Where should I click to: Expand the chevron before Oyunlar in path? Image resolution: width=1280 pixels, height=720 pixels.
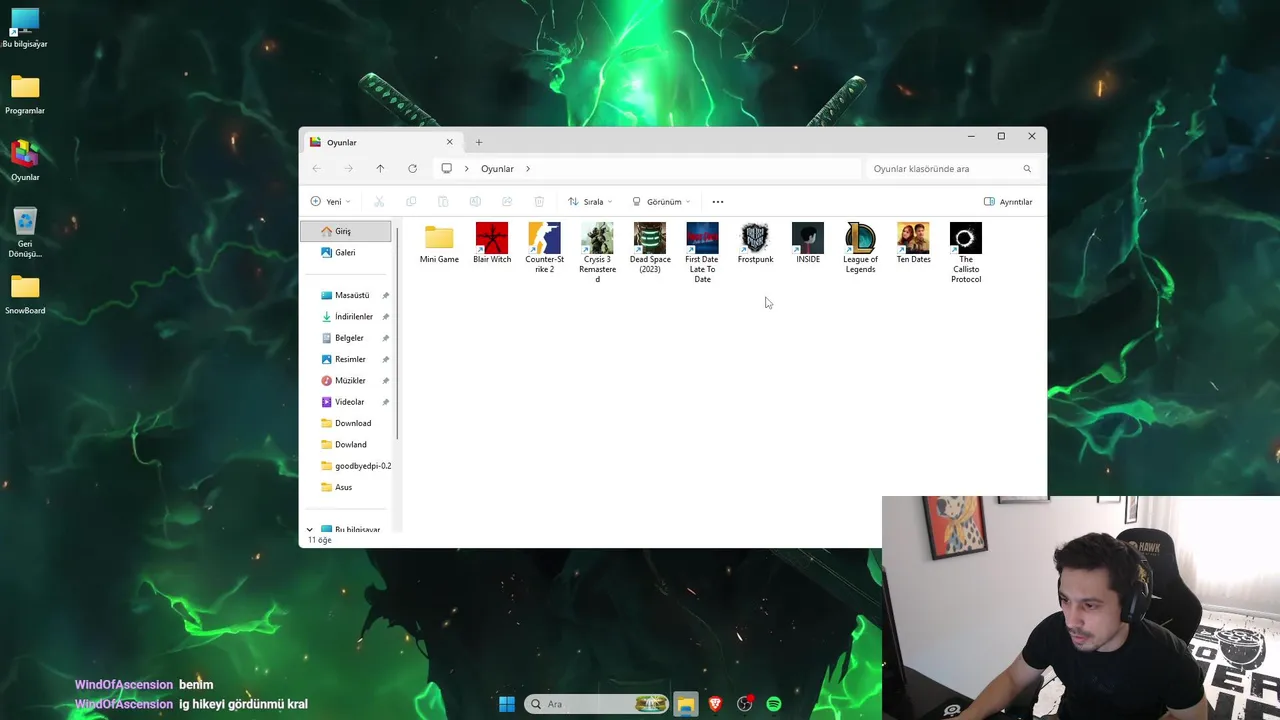click(x=466, y=169)
